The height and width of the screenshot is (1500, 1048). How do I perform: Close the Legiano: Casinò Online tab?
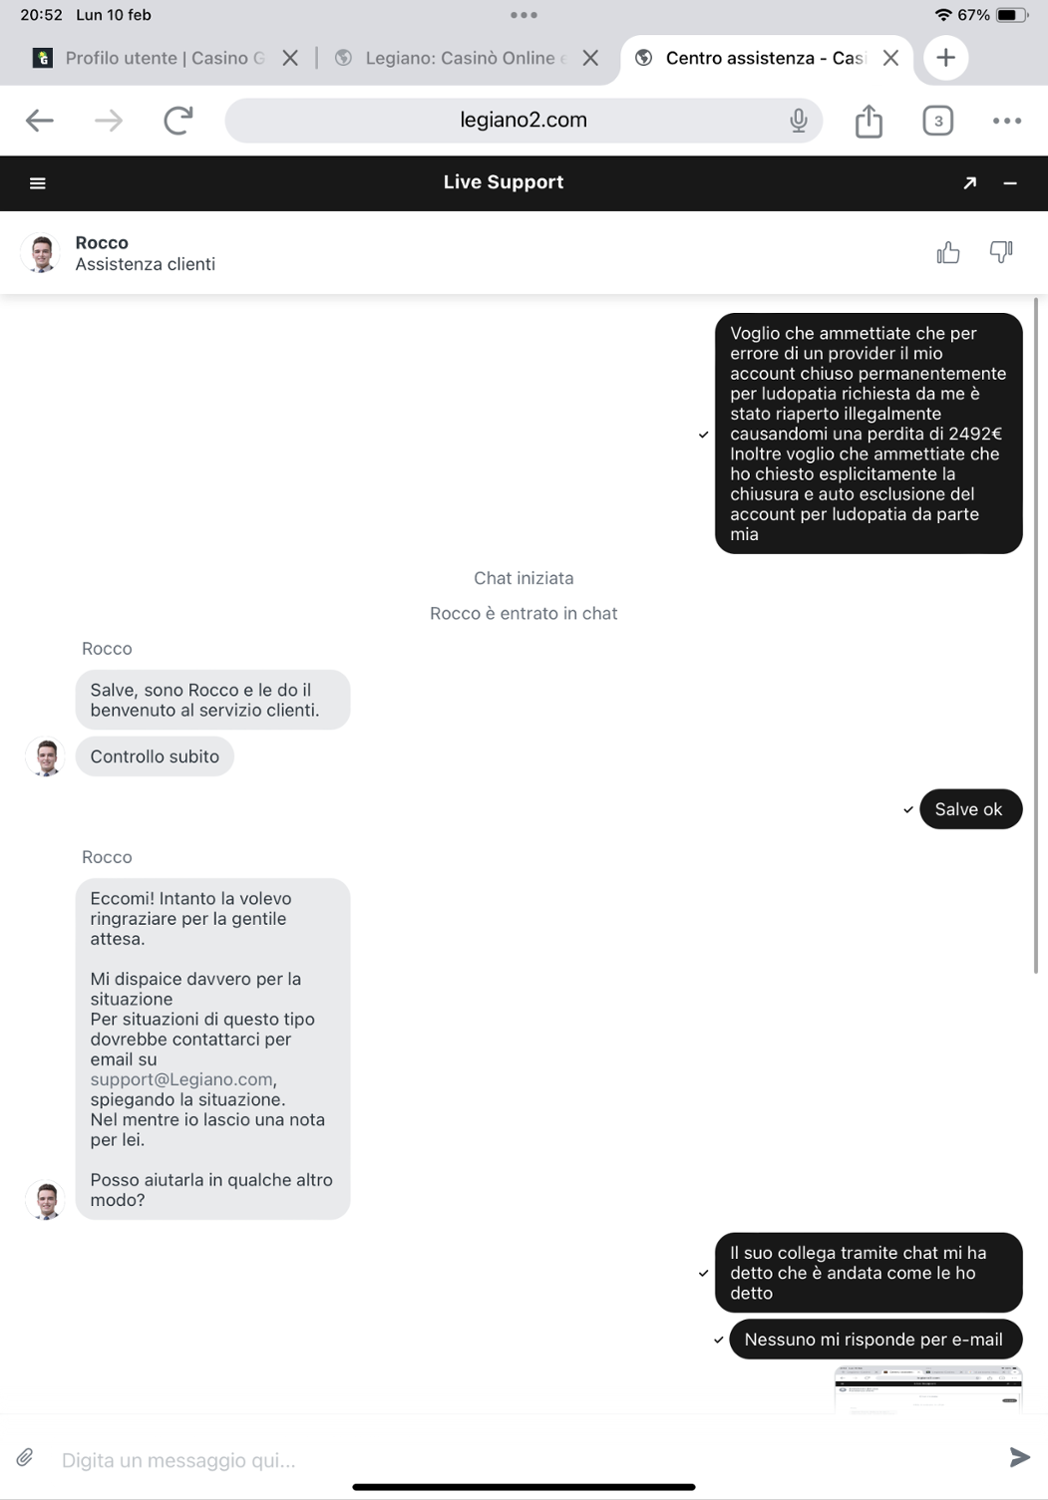591,58
